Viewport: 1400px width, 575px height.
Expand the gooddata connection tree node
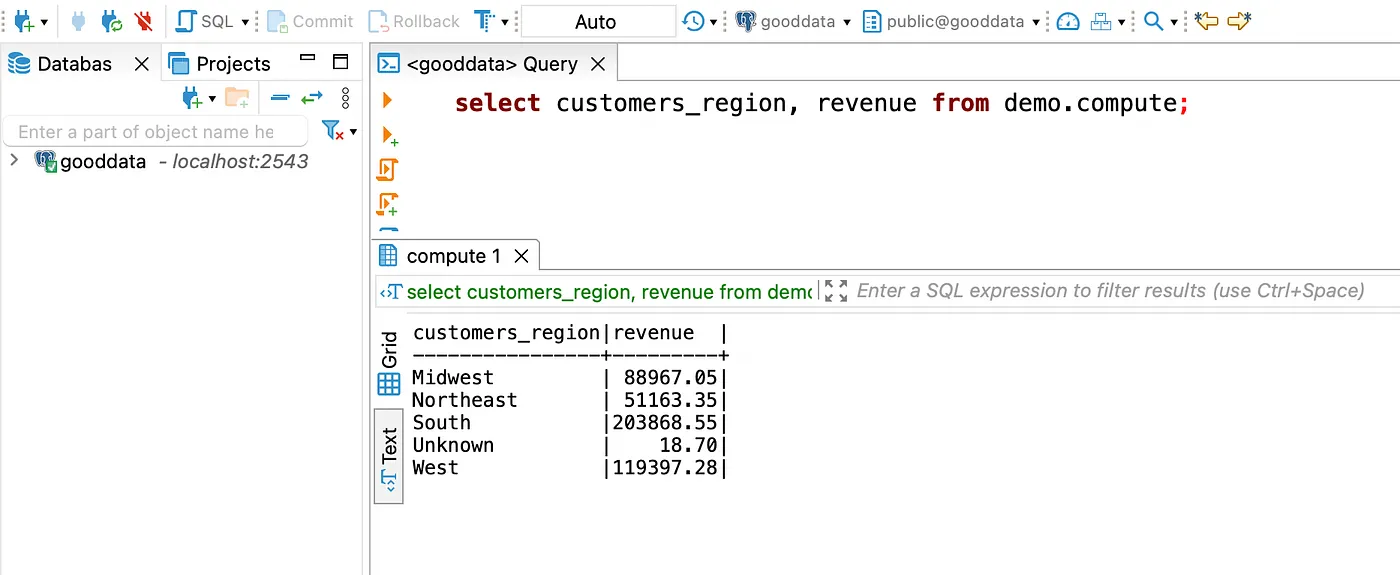(14, 160)
